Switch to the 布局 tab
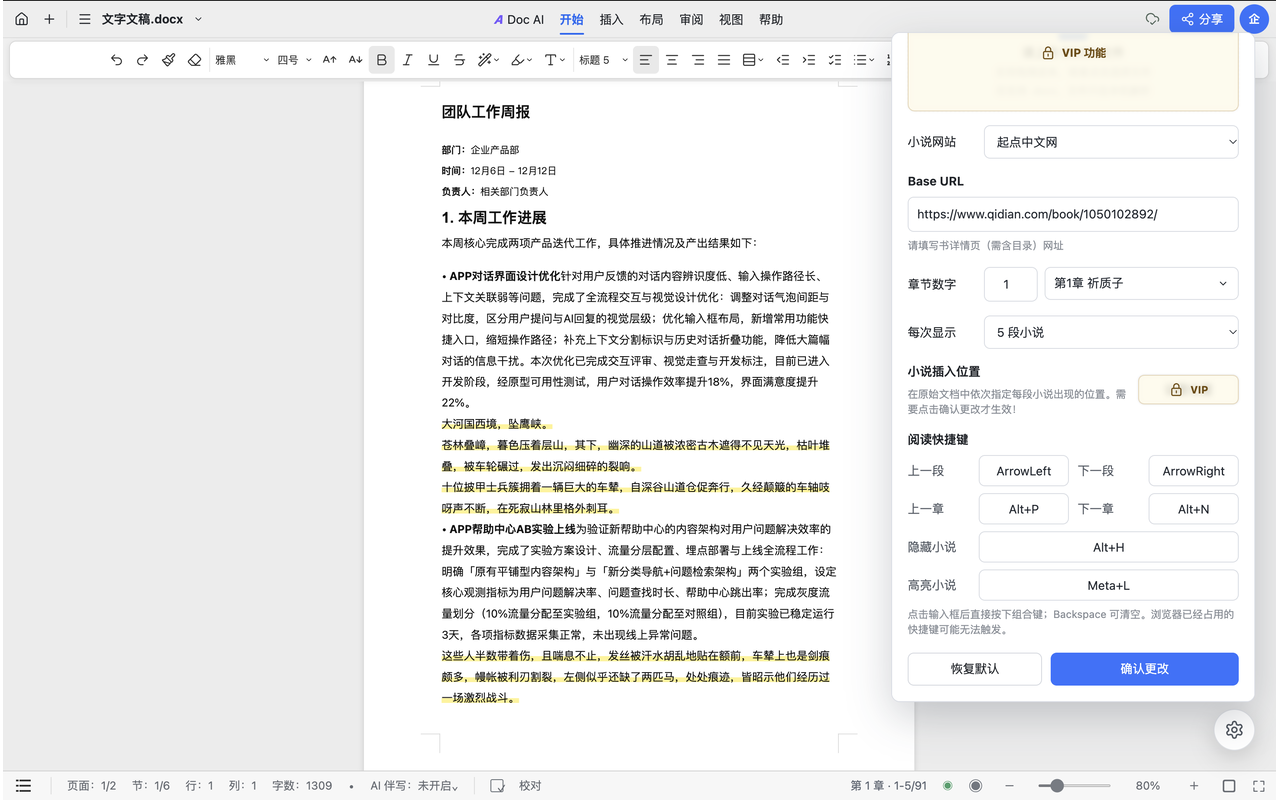Image resolution: width=1280 pixels, height=800 pixels. (651, 19)
